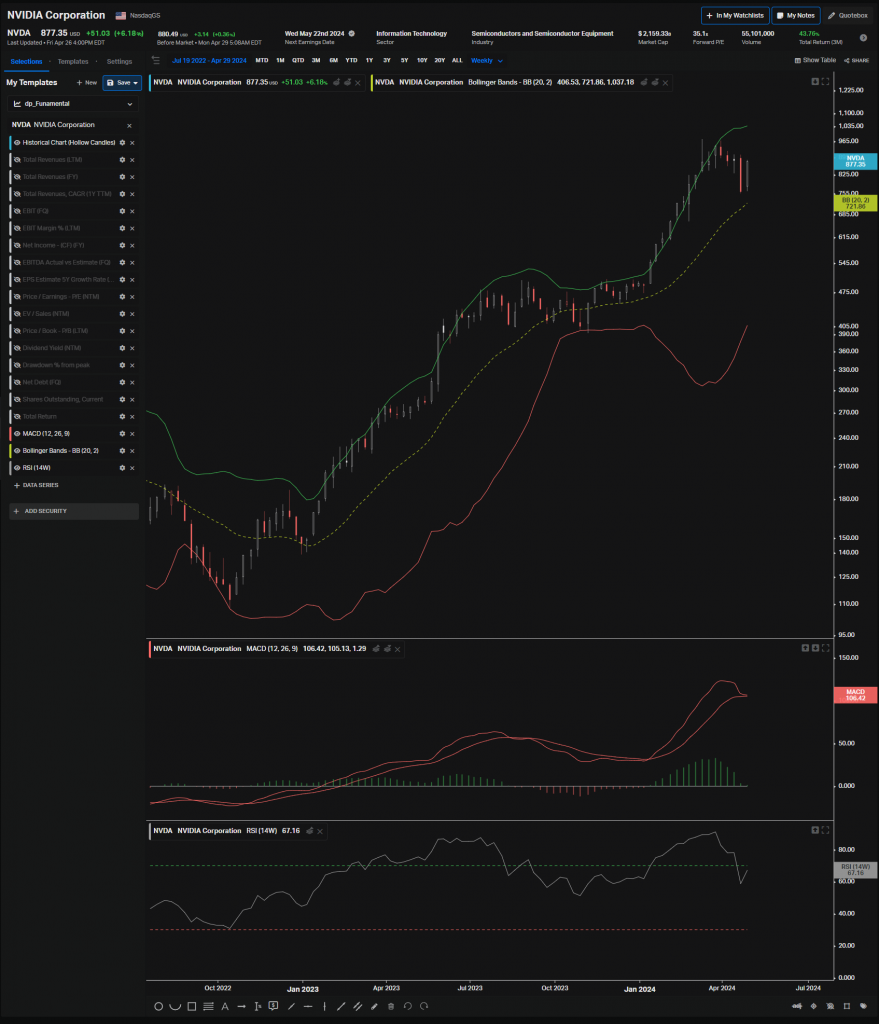The image size is (879, 1024).
Task: Show the EBIT Margin % (LTM) series
Action: [17, 228]
